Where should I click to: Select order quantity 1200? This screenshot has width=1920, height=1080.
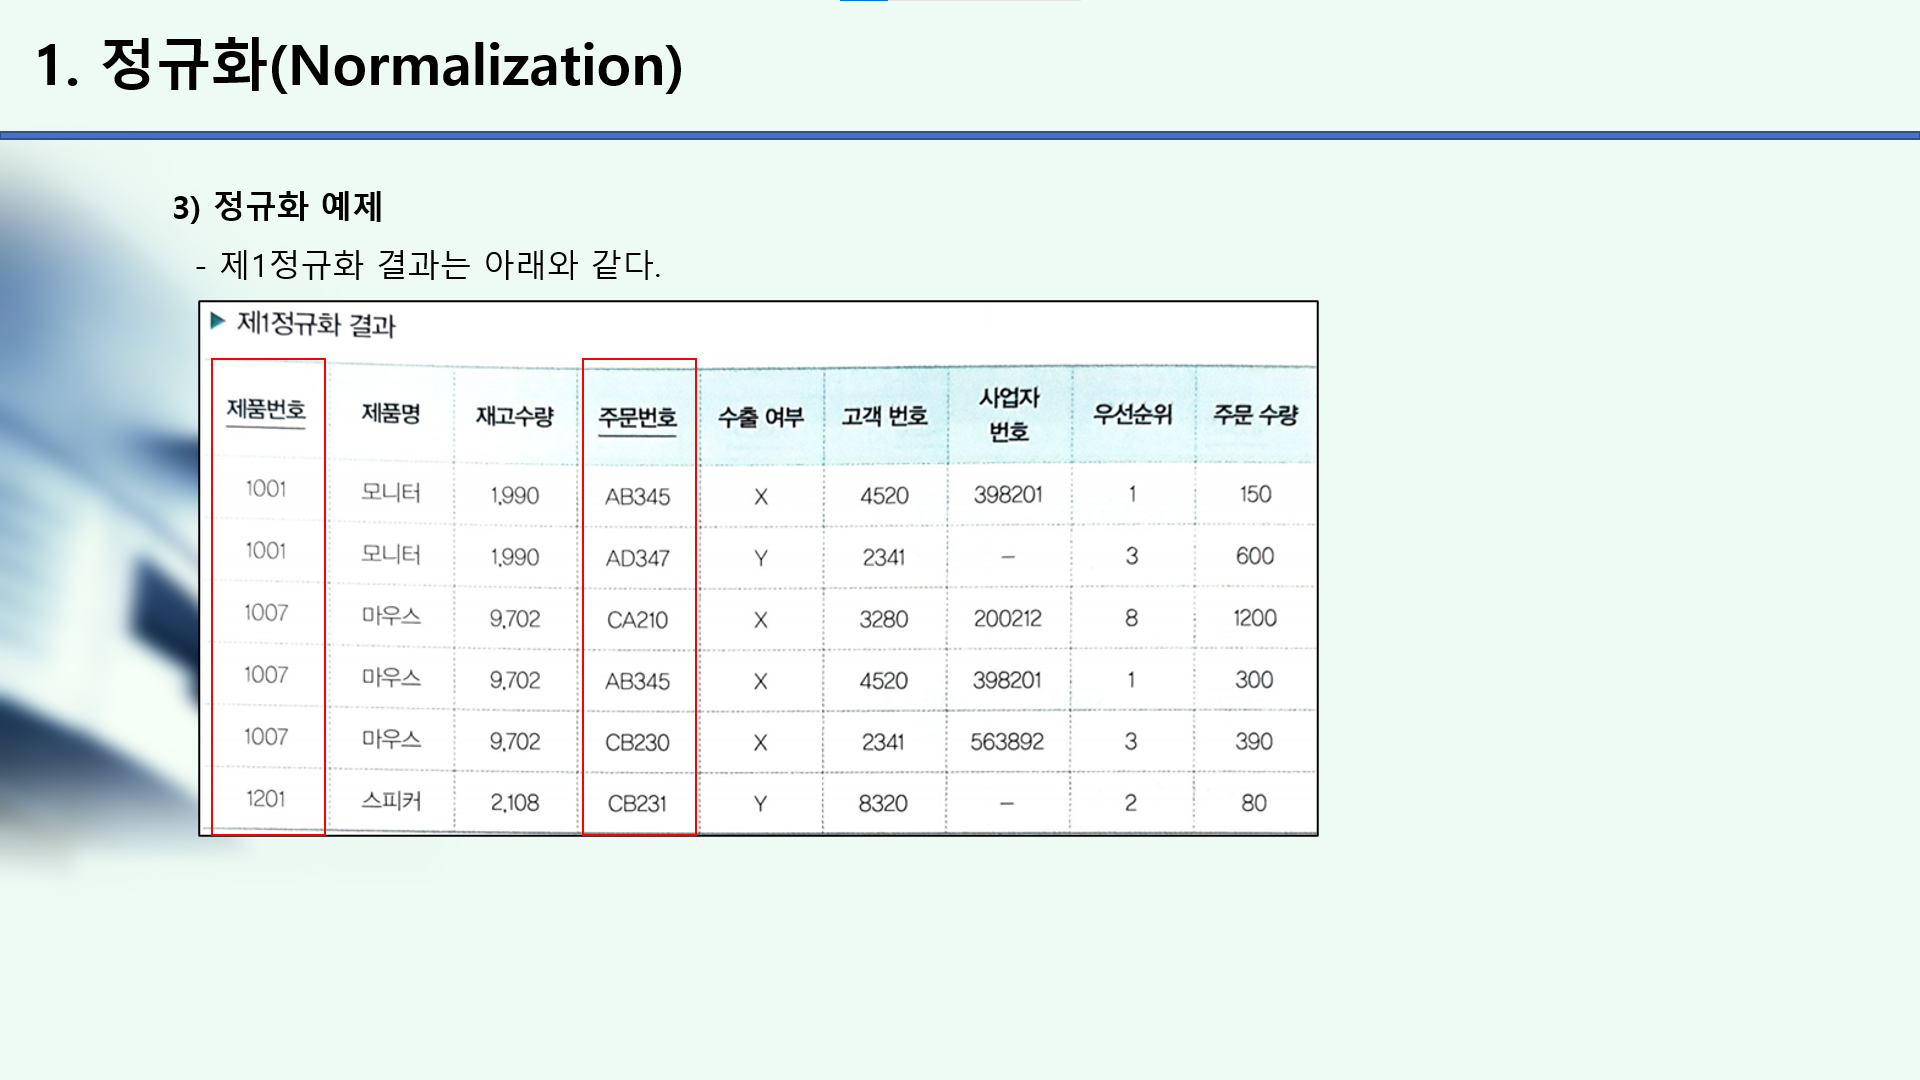click(1255, 618)
